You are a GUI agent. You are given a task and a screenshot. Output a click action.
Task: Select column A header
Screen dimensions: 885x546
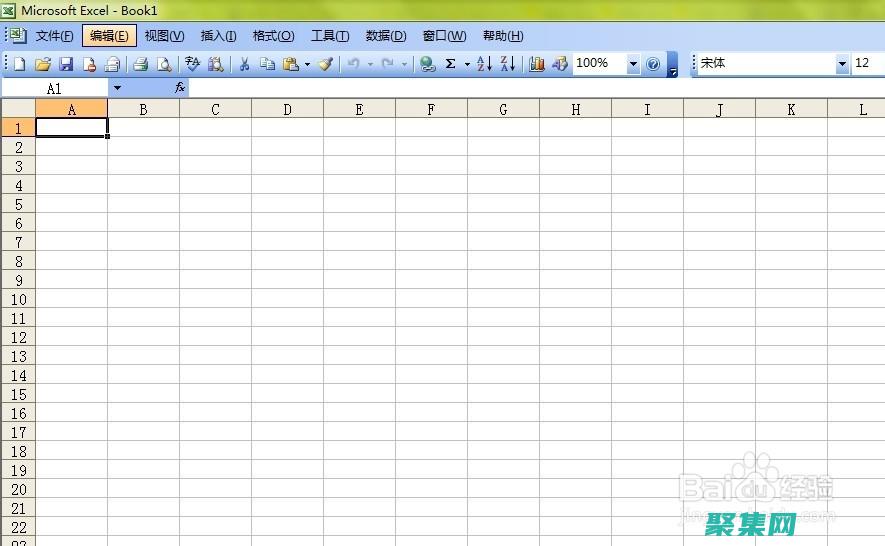[72, 109]
